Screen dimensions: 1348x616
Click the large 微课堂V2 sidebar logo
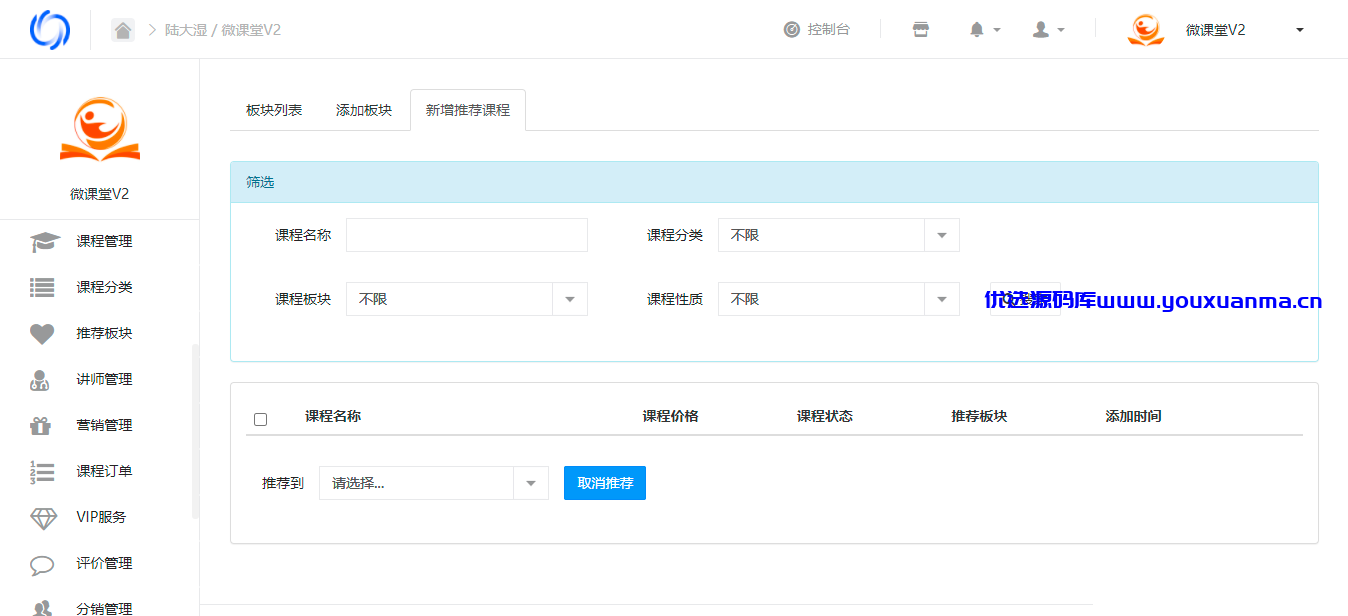[x=100, y=130]
